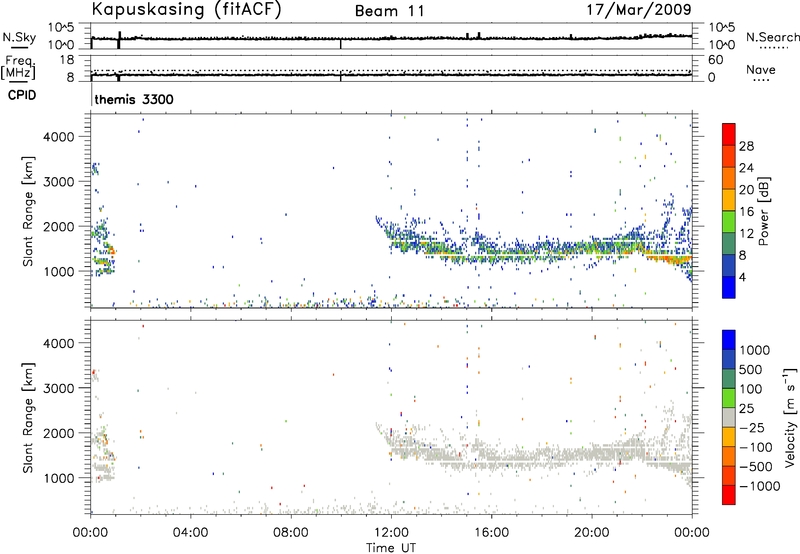Click the "28" value on Power scale
800x554 pixels.
click(746, 146)
